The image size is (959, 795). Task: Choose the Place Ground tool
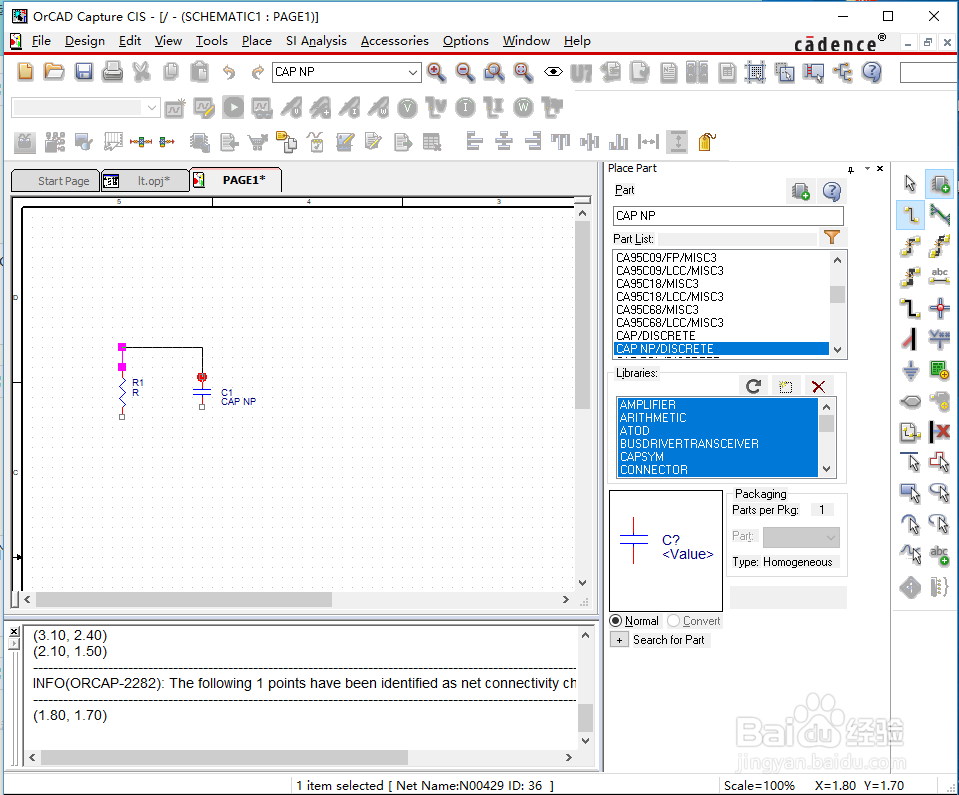tap(910, 370)
